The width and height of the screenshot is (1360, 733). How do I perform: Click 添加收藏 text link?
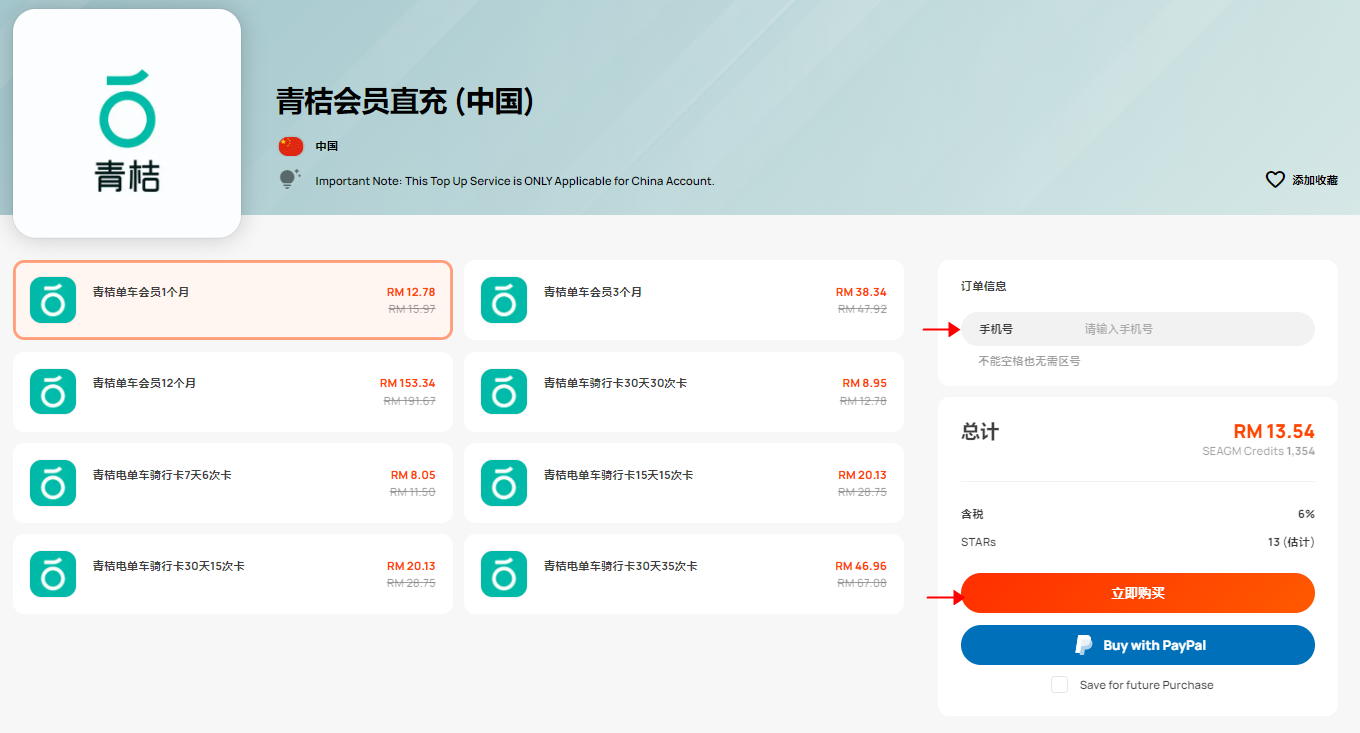[x=1315, y=180]
